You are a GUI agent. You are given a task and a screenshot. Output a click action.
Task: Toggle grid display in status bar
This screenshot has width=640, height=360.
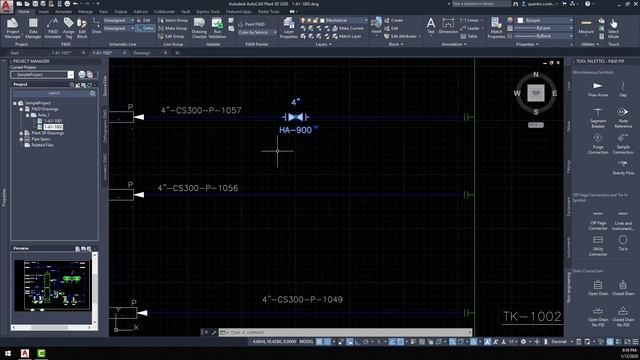tap(320, 342)
